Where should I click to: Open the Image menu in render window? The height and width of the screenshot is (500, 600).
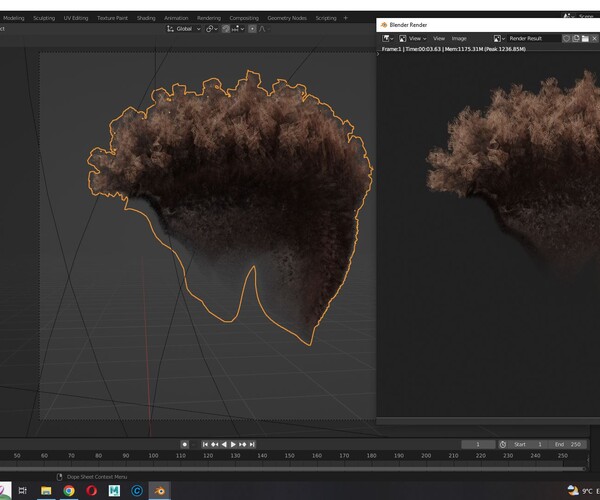click(459, 38)
